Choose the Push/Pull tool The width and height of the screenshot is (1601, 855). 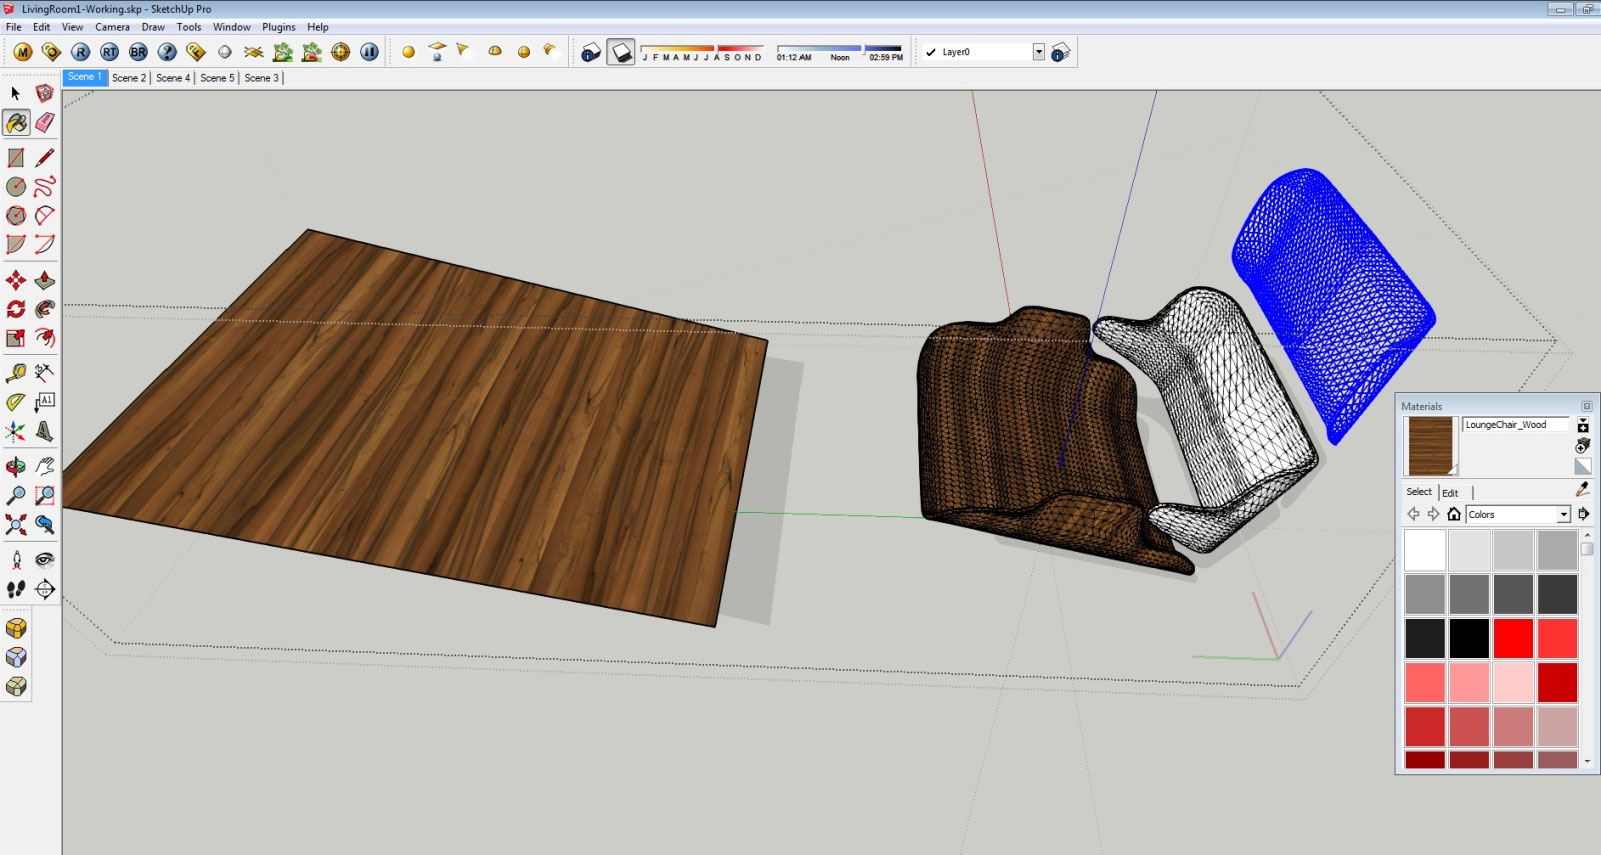(x=45, y=281)
